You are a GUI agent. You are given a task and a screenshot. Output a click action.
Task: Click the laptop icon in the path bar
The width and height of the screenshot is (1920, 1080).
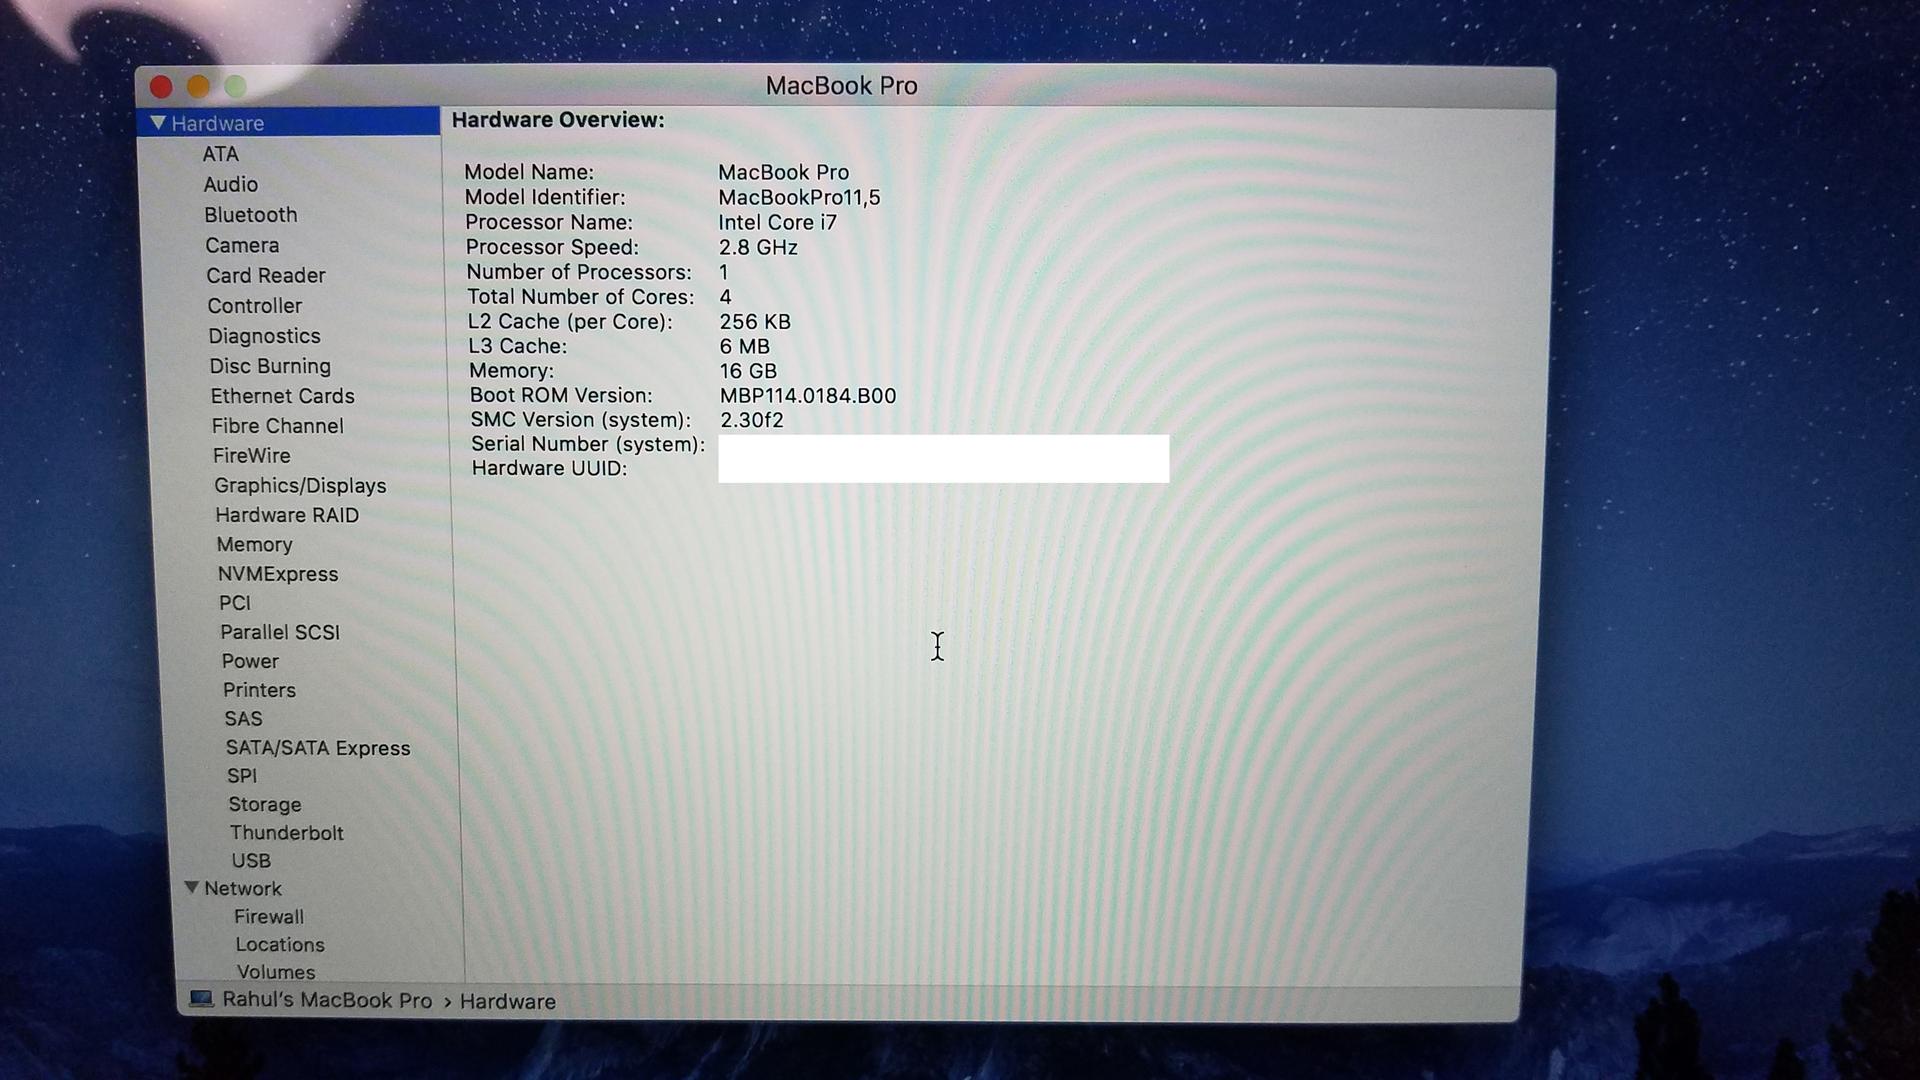pyautogui.click(x=201, y=999)
